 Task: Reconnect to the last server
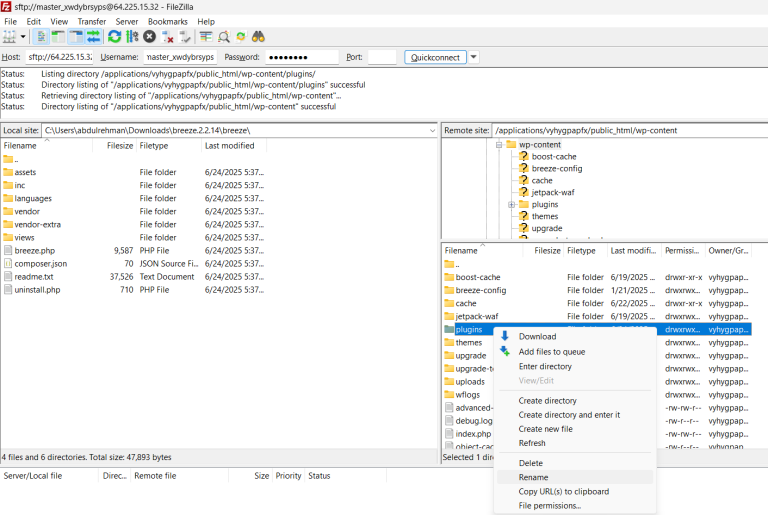click(185, 37)
